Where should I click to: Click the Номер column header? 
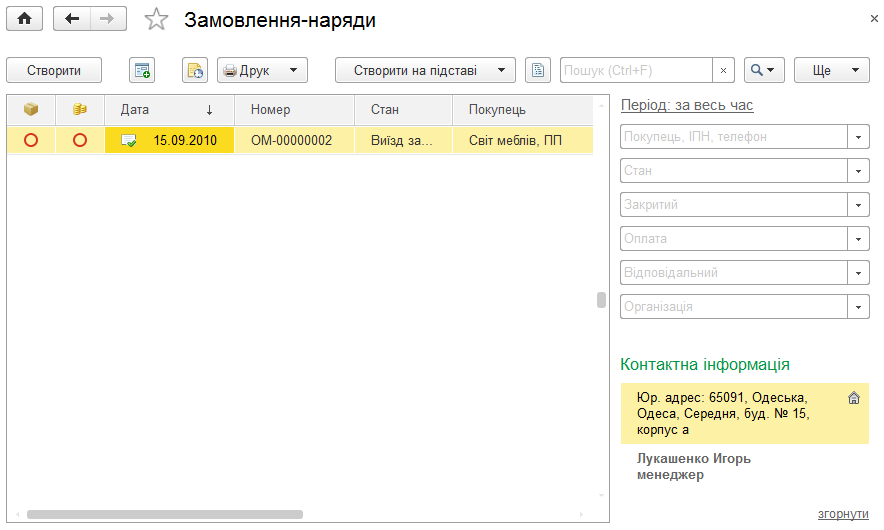pos(294,109)
